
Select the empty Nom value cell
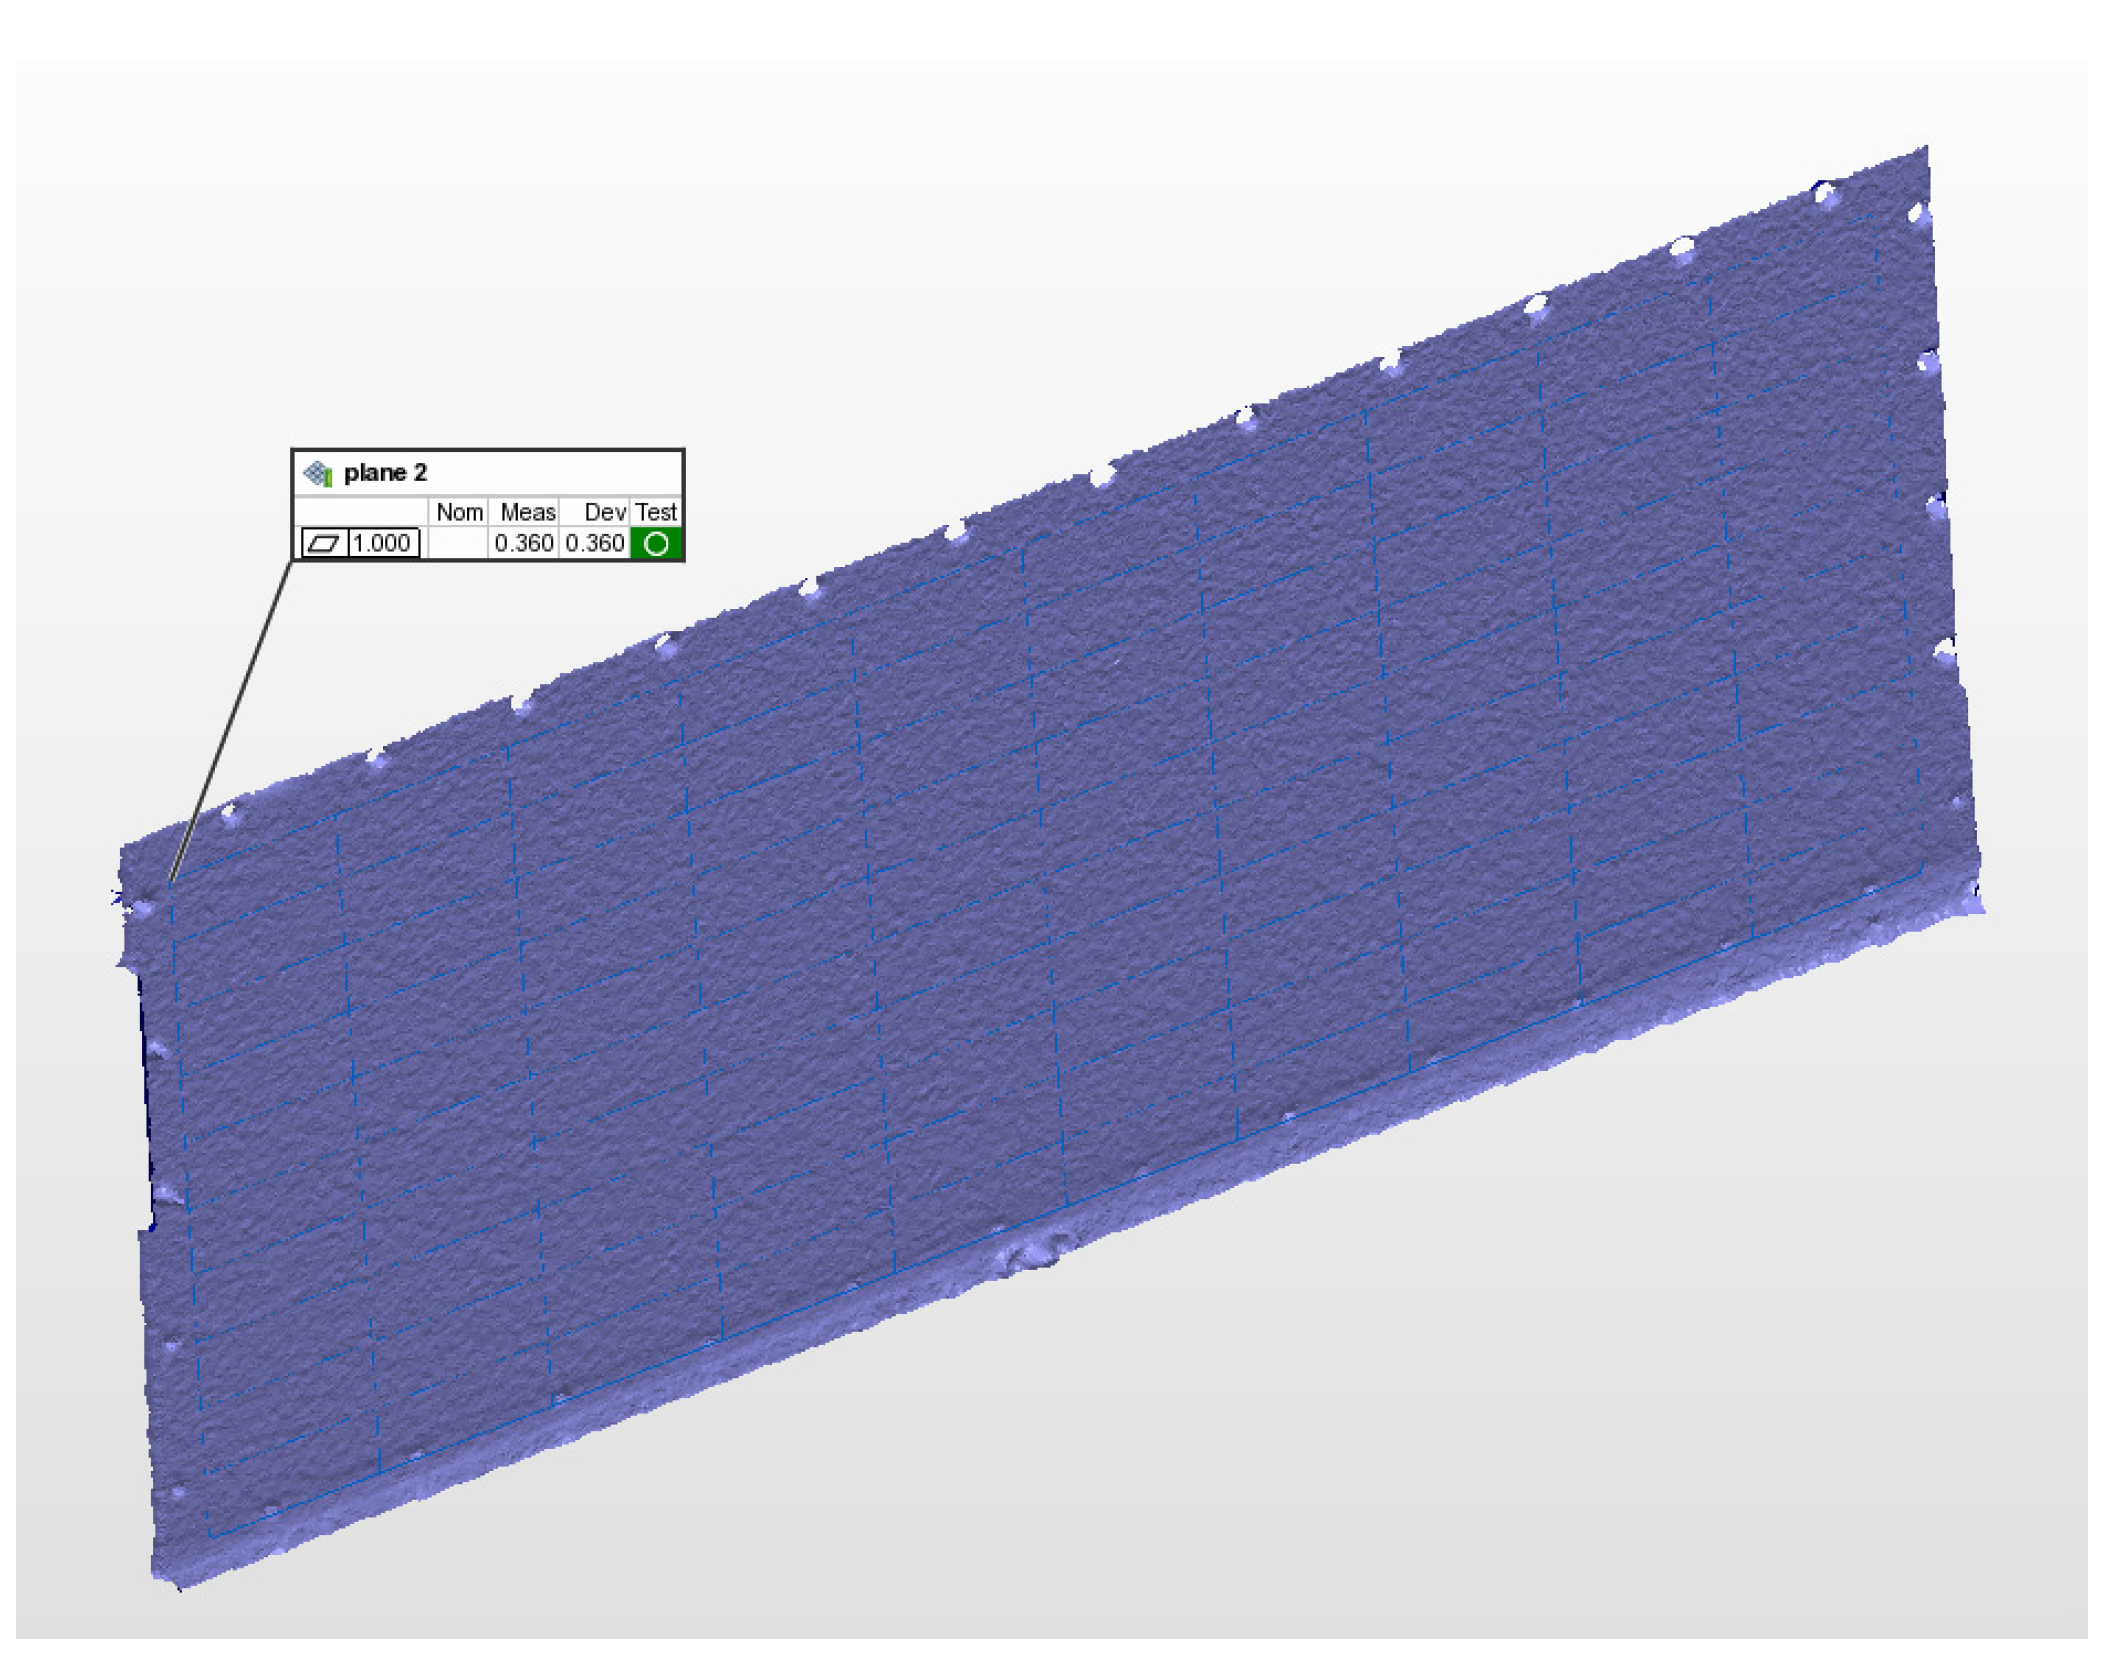(458, 544)
